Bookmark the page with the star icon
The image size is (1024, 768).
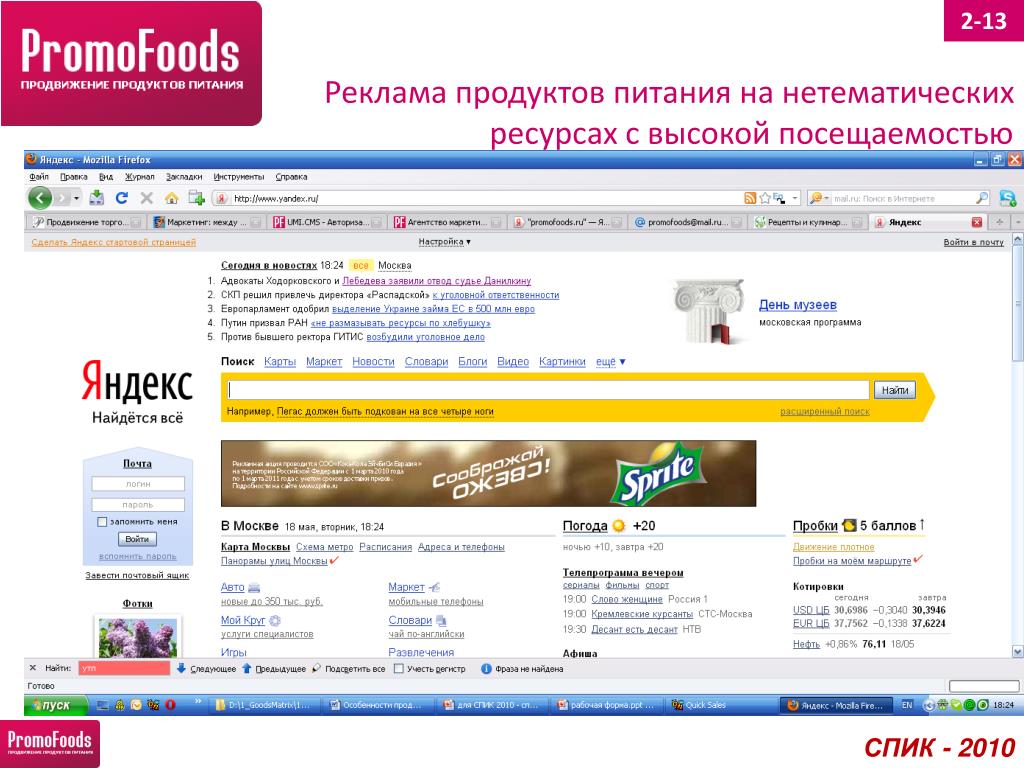765,198
